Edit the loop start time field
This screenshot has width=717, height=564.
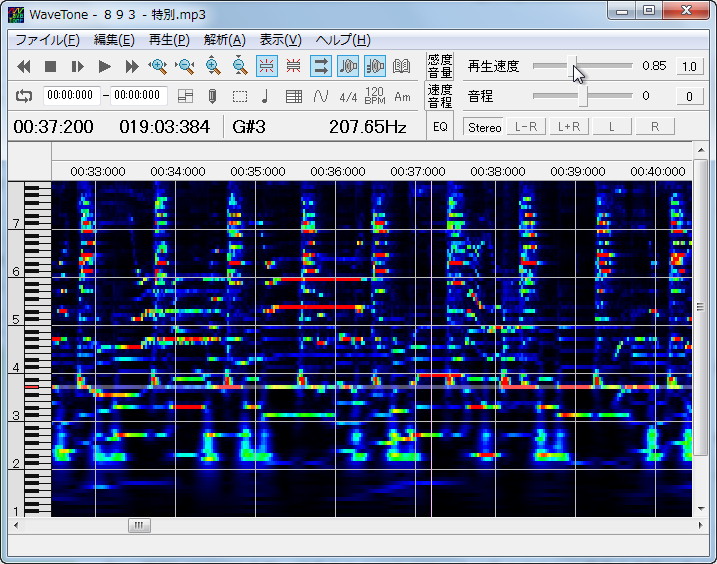click(x=70, y=95)
